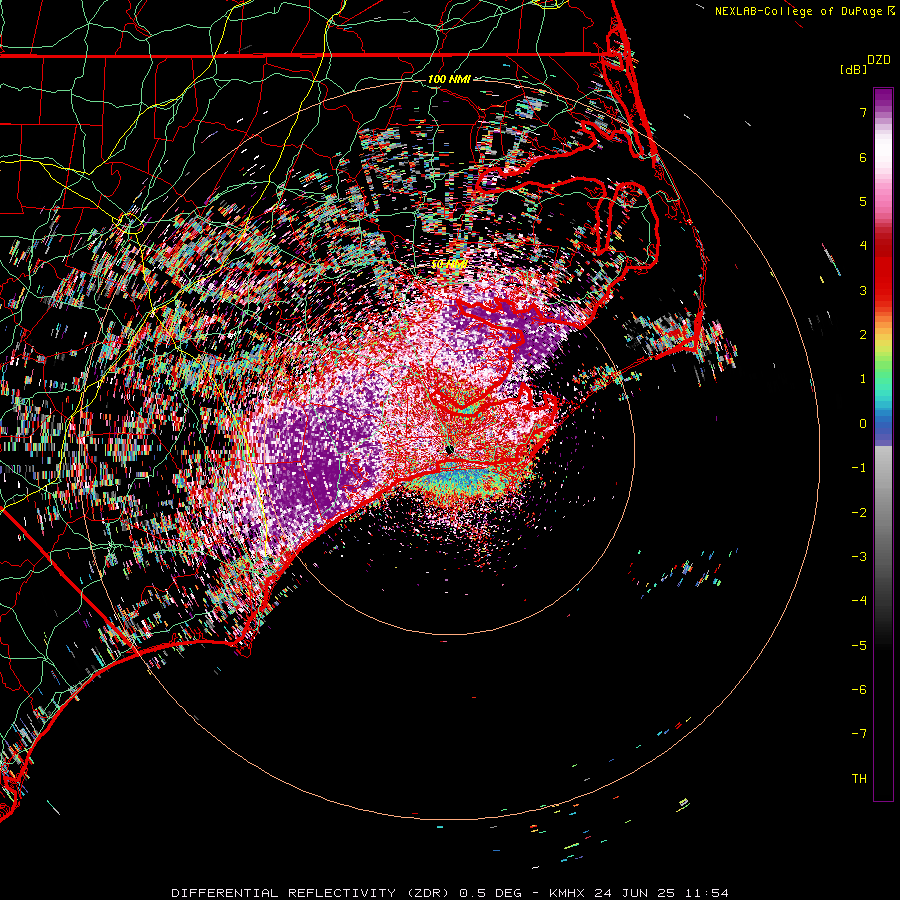Click the DIFFERENTIAL REFLECTIVITY (ZDR) caption text
Screen dimensions: 900x900
pos(312,893)
